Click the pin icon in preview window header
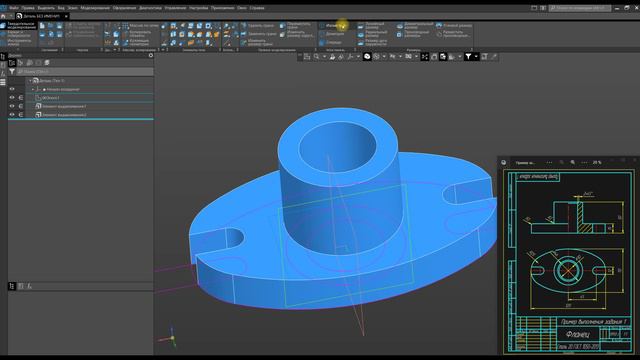640x360 pixels. [x=504, y=162]
